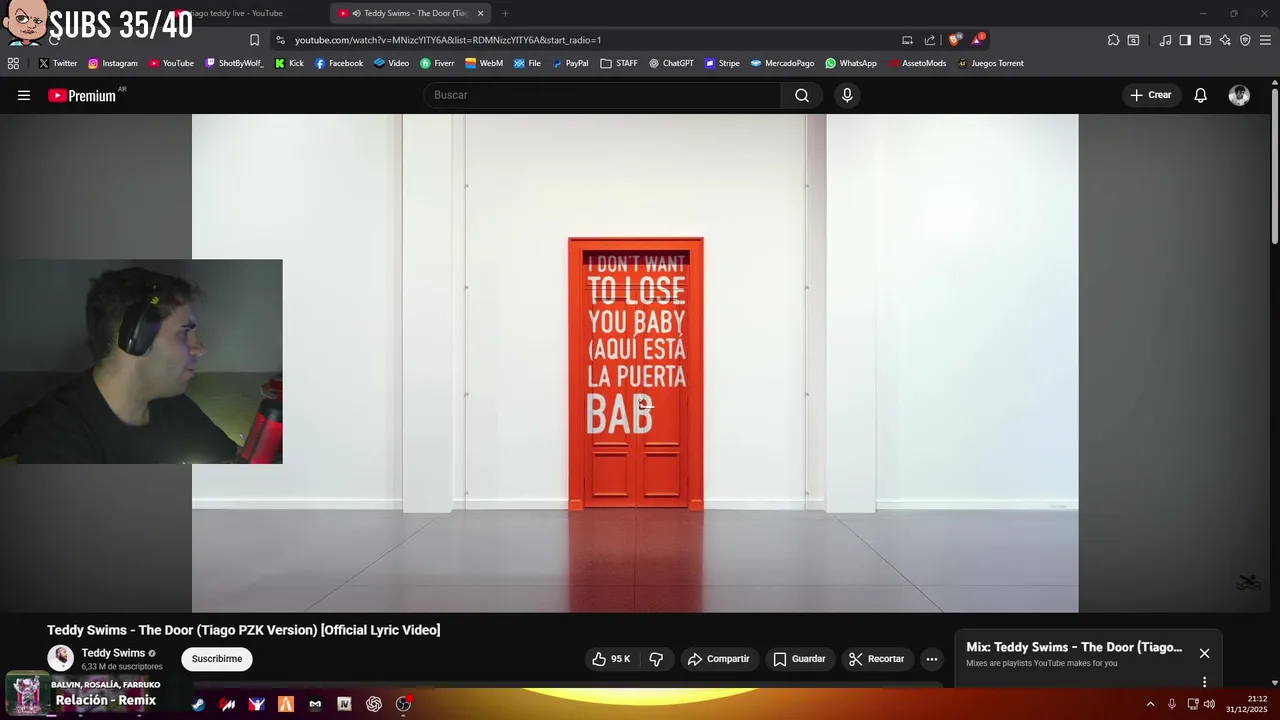Click the share page icon in address bar
Image resolution: width=1280 pixels, height=720 pixels.
[x=930, y=40]
